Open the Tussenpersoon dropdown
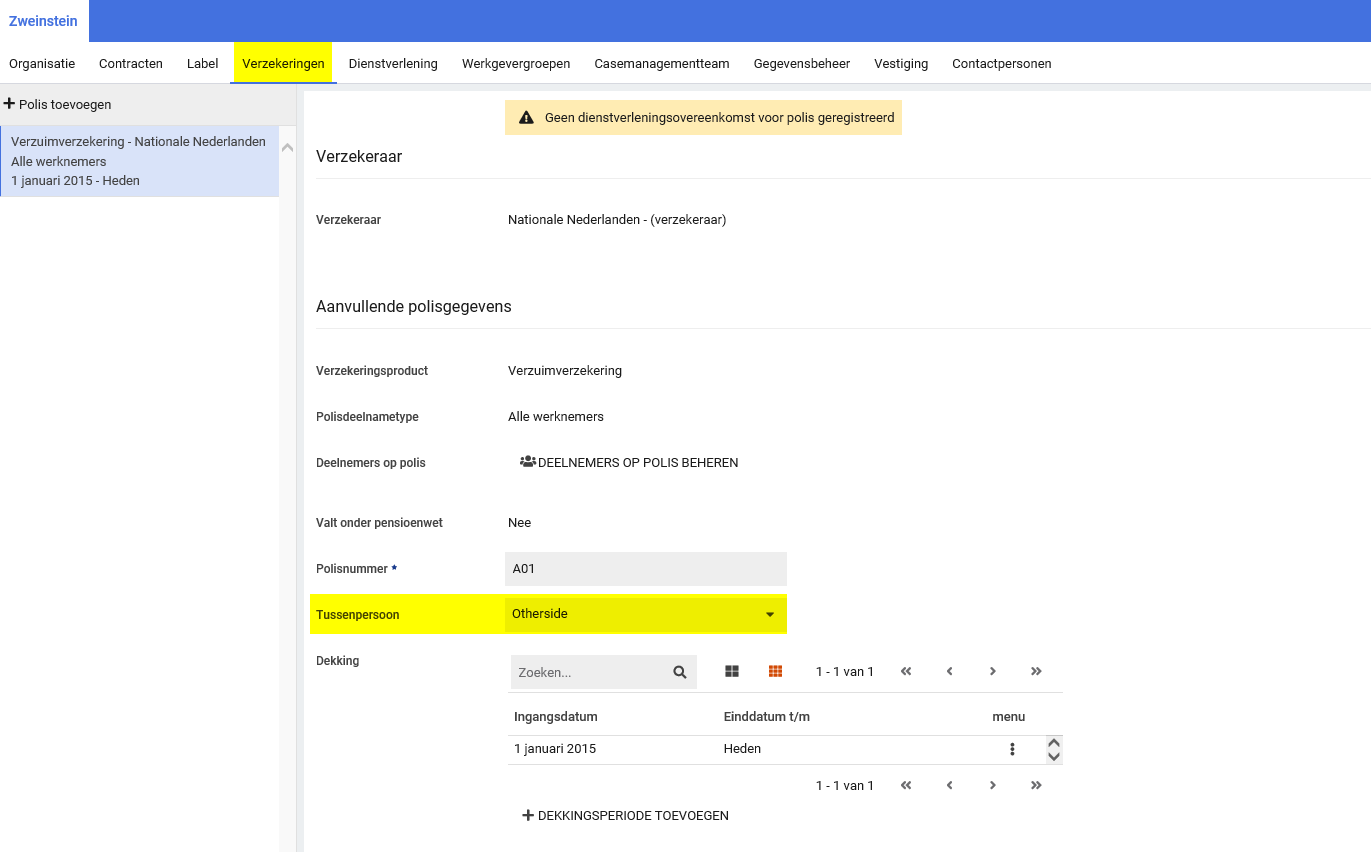Viewport: 1371px width, 852px height. (x=645, y=614)
